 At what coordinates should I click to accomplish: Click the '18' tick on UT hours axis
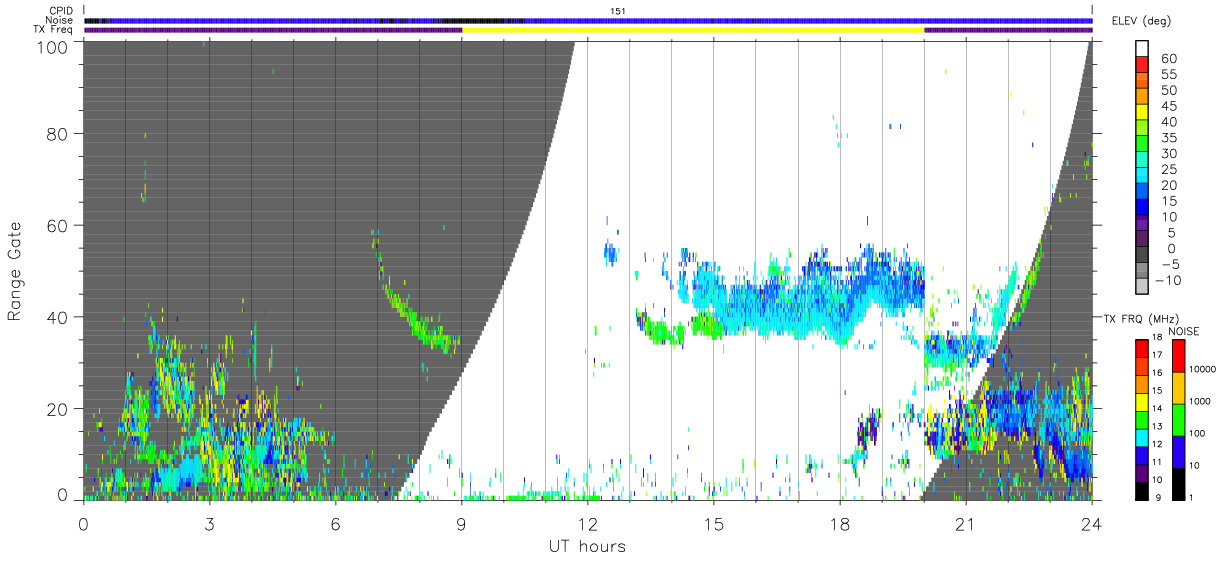click(840, 524)
